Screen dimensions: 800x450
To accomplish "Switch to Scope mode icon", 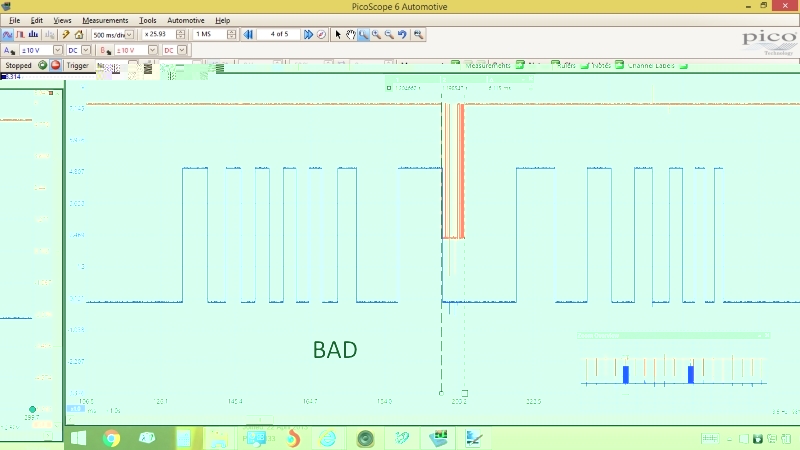I will tap(7, 35).
